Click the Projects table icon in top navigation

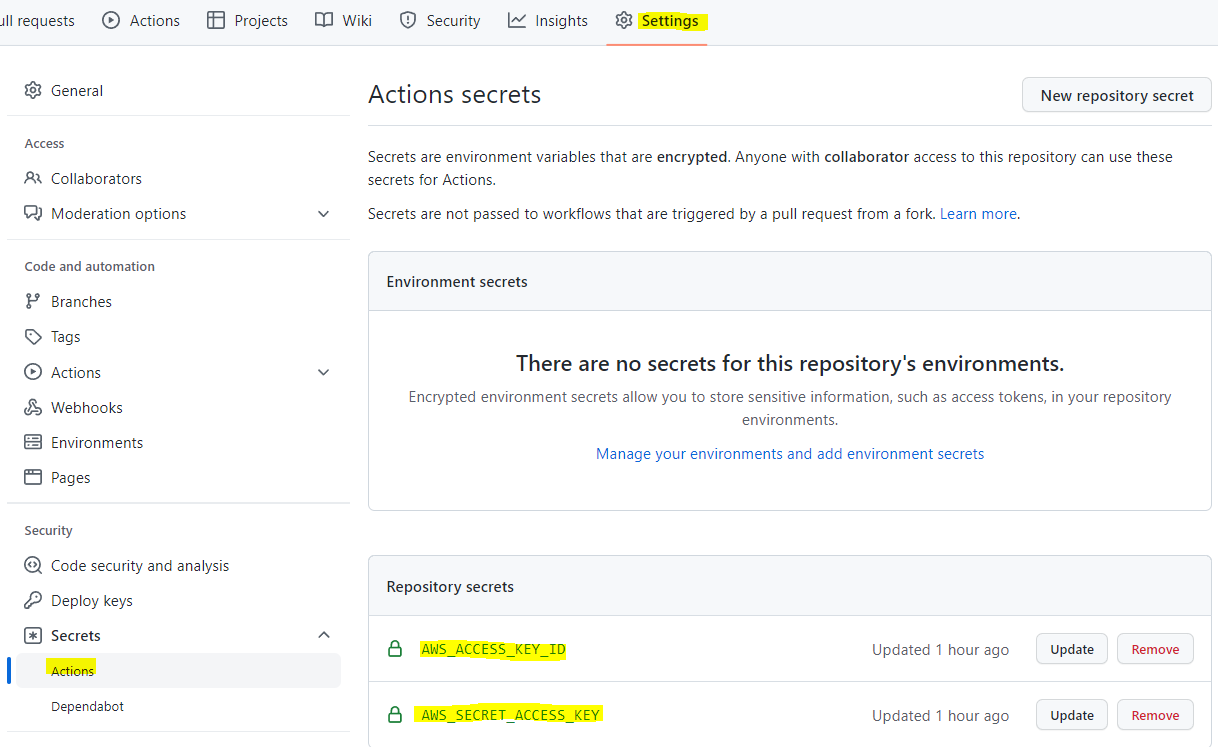[216, 20]
